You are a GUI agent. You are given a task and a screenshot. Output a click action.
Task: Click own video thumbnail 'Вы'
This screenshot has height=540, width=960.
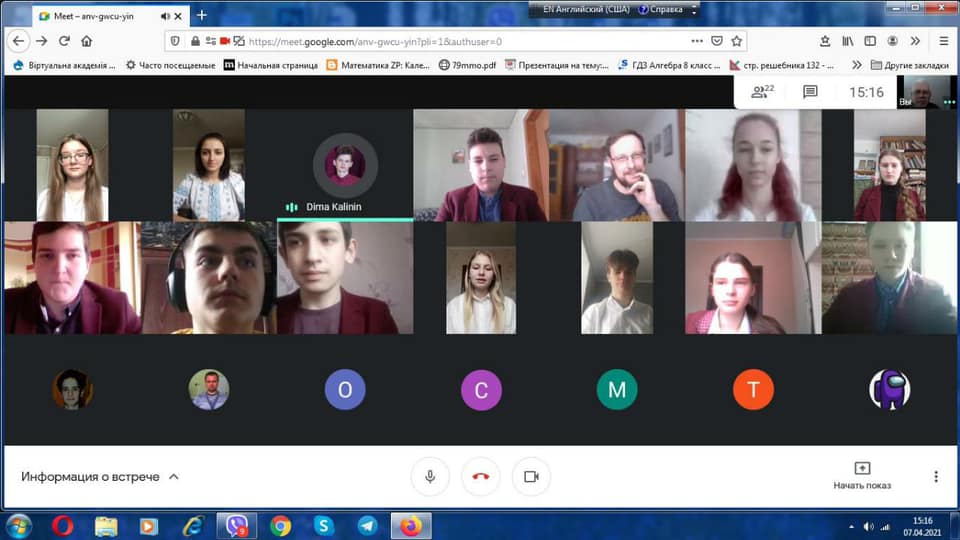(926, 92)
